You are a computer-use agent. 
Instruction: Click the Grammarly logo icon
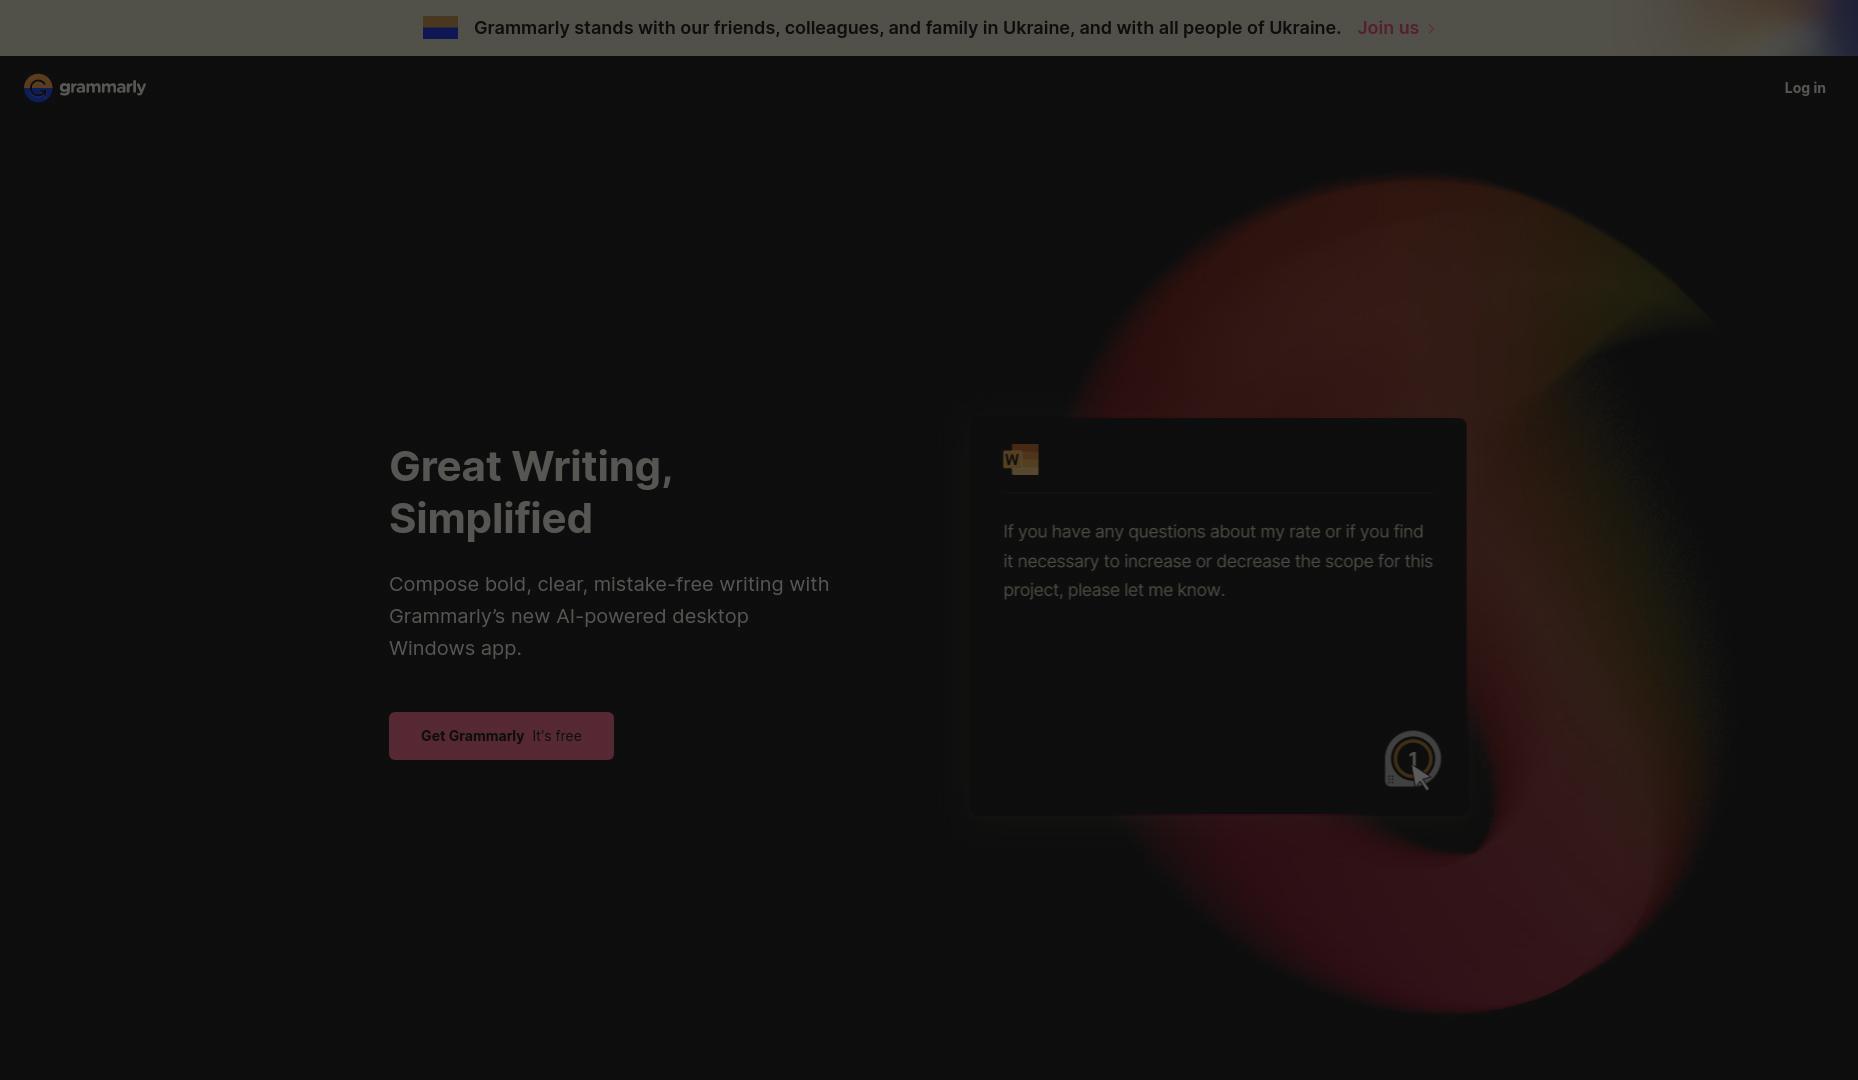[38, 88]
